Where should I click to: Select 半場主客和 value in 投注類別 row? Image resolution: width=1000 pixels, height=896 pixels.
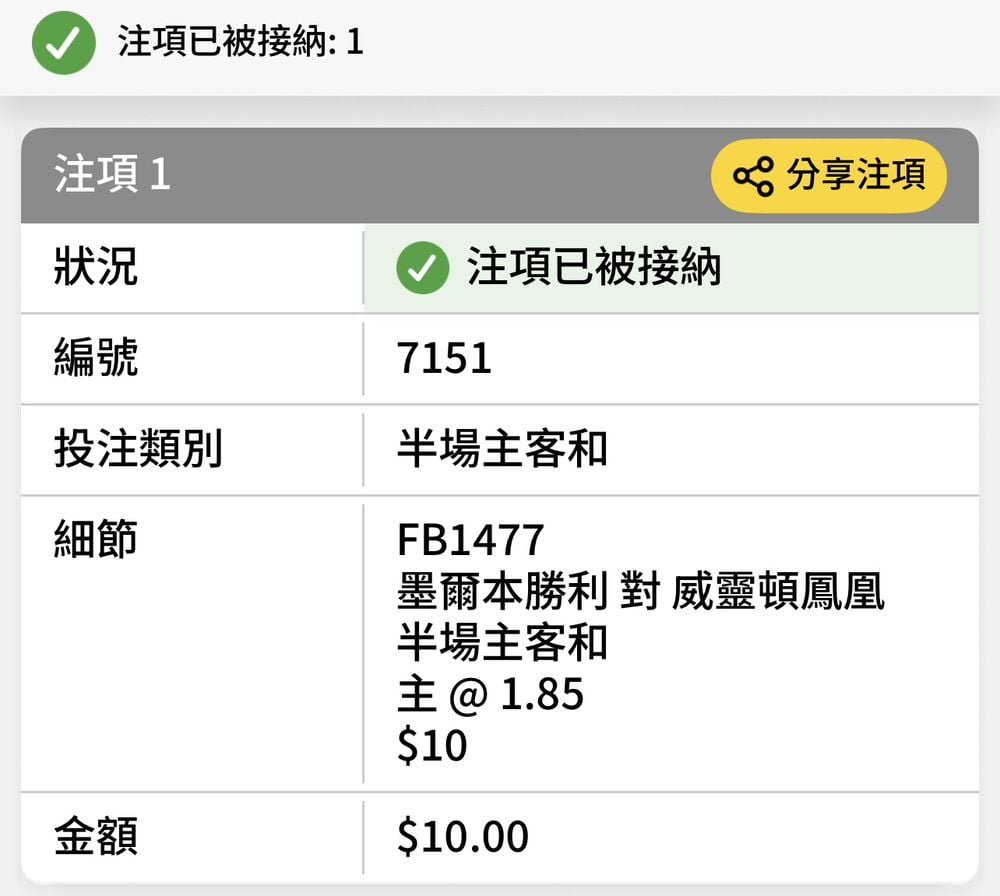click(x=502, y=450)
